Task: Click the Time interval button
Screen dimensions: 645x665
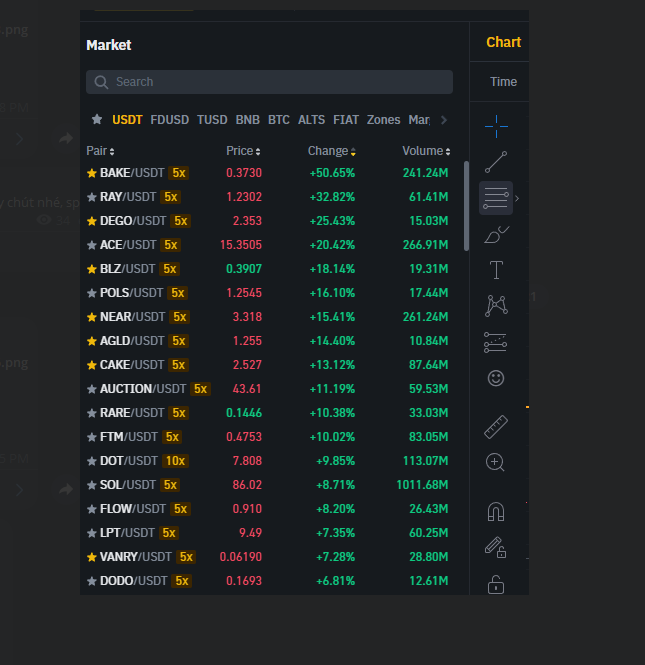Action: click(503, 82)
